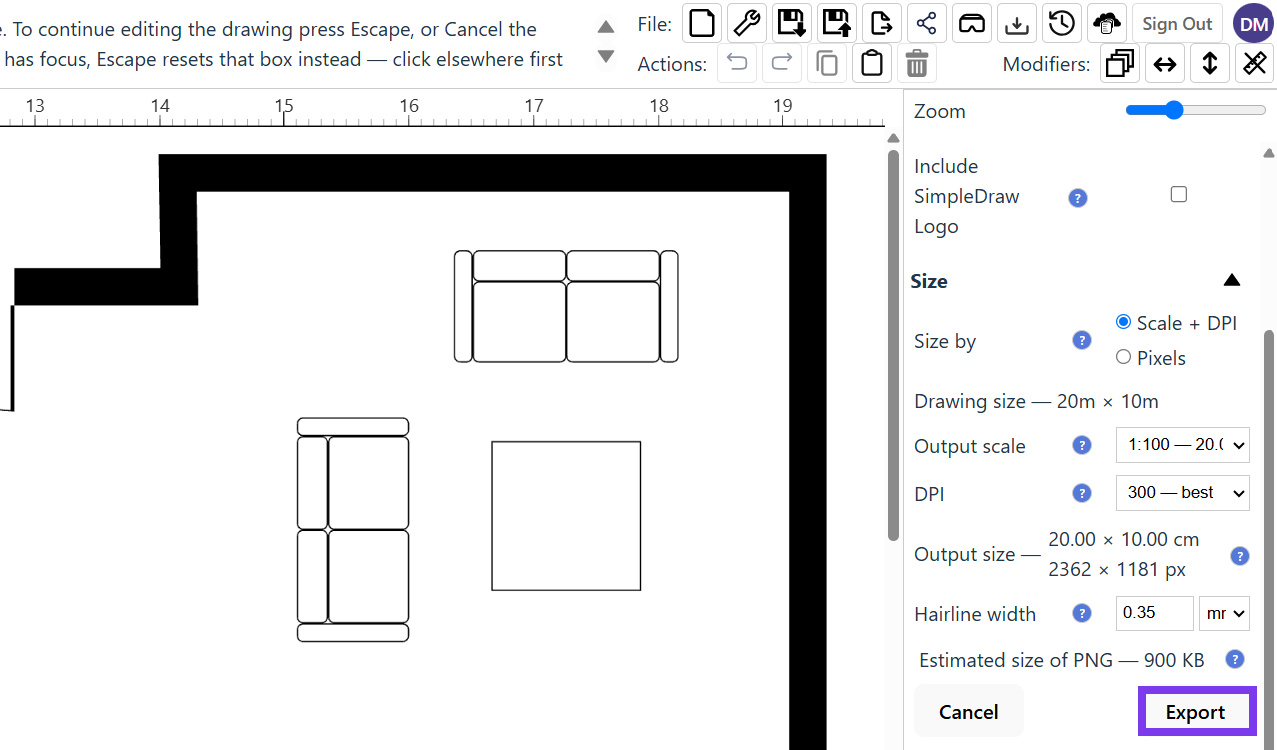Open the Hairline width unit dropdown
The image size is (1277, 750).
tap(1224, 613)
